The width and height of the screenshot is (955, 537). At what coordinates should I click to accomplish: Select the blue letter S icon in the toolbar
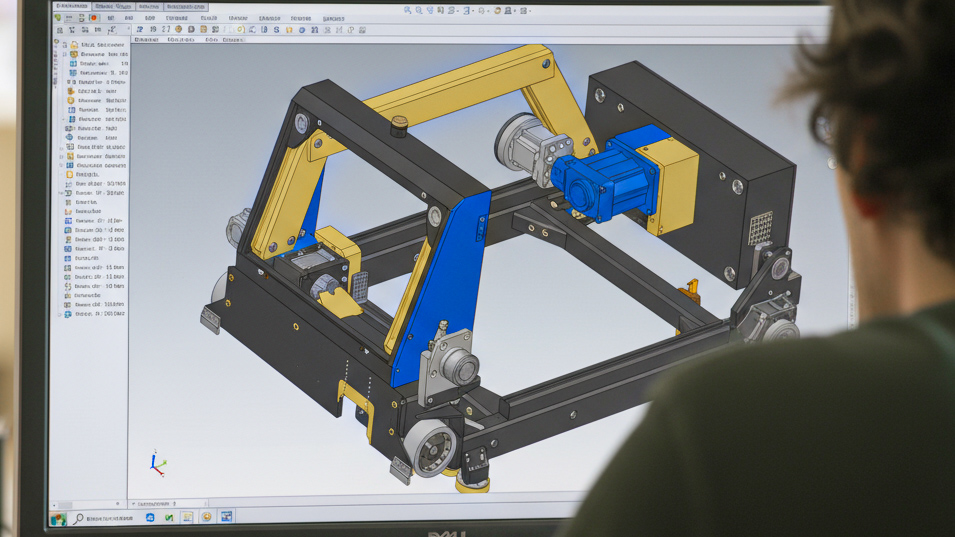(x=277, y=29)
